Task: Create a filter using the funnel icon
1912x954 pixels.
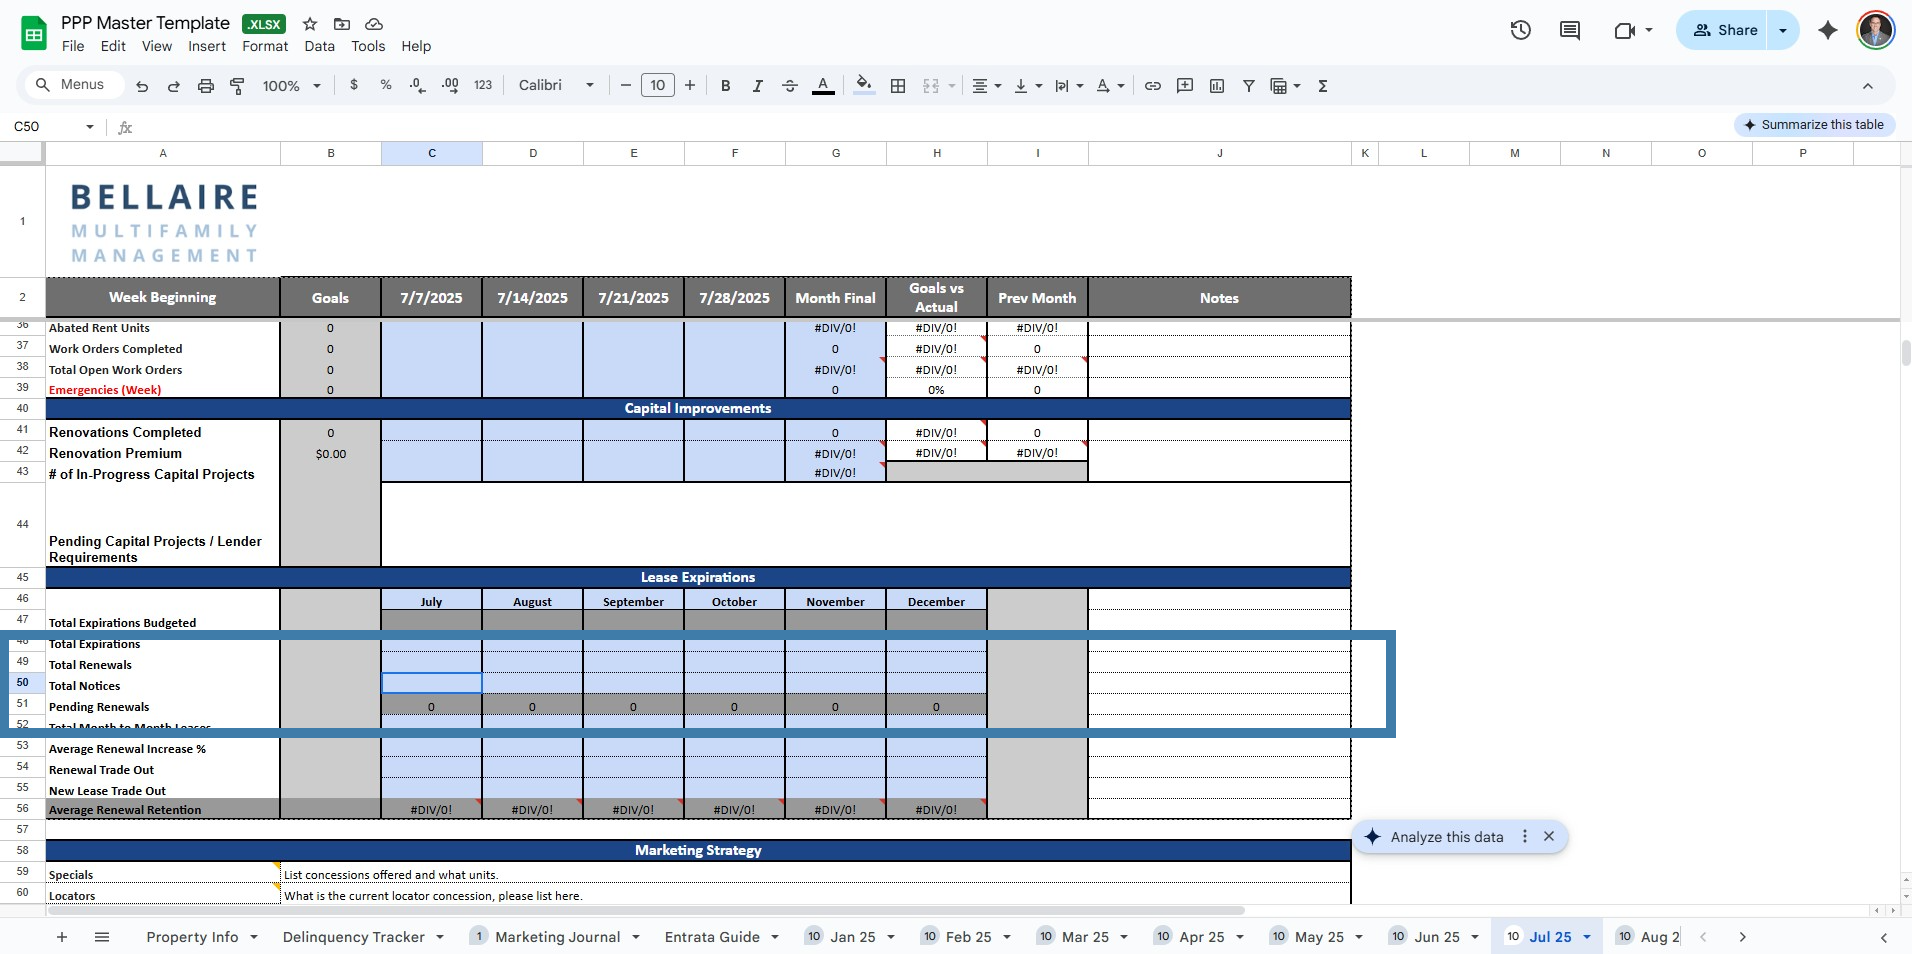Action: click(x=1249, y=86)
